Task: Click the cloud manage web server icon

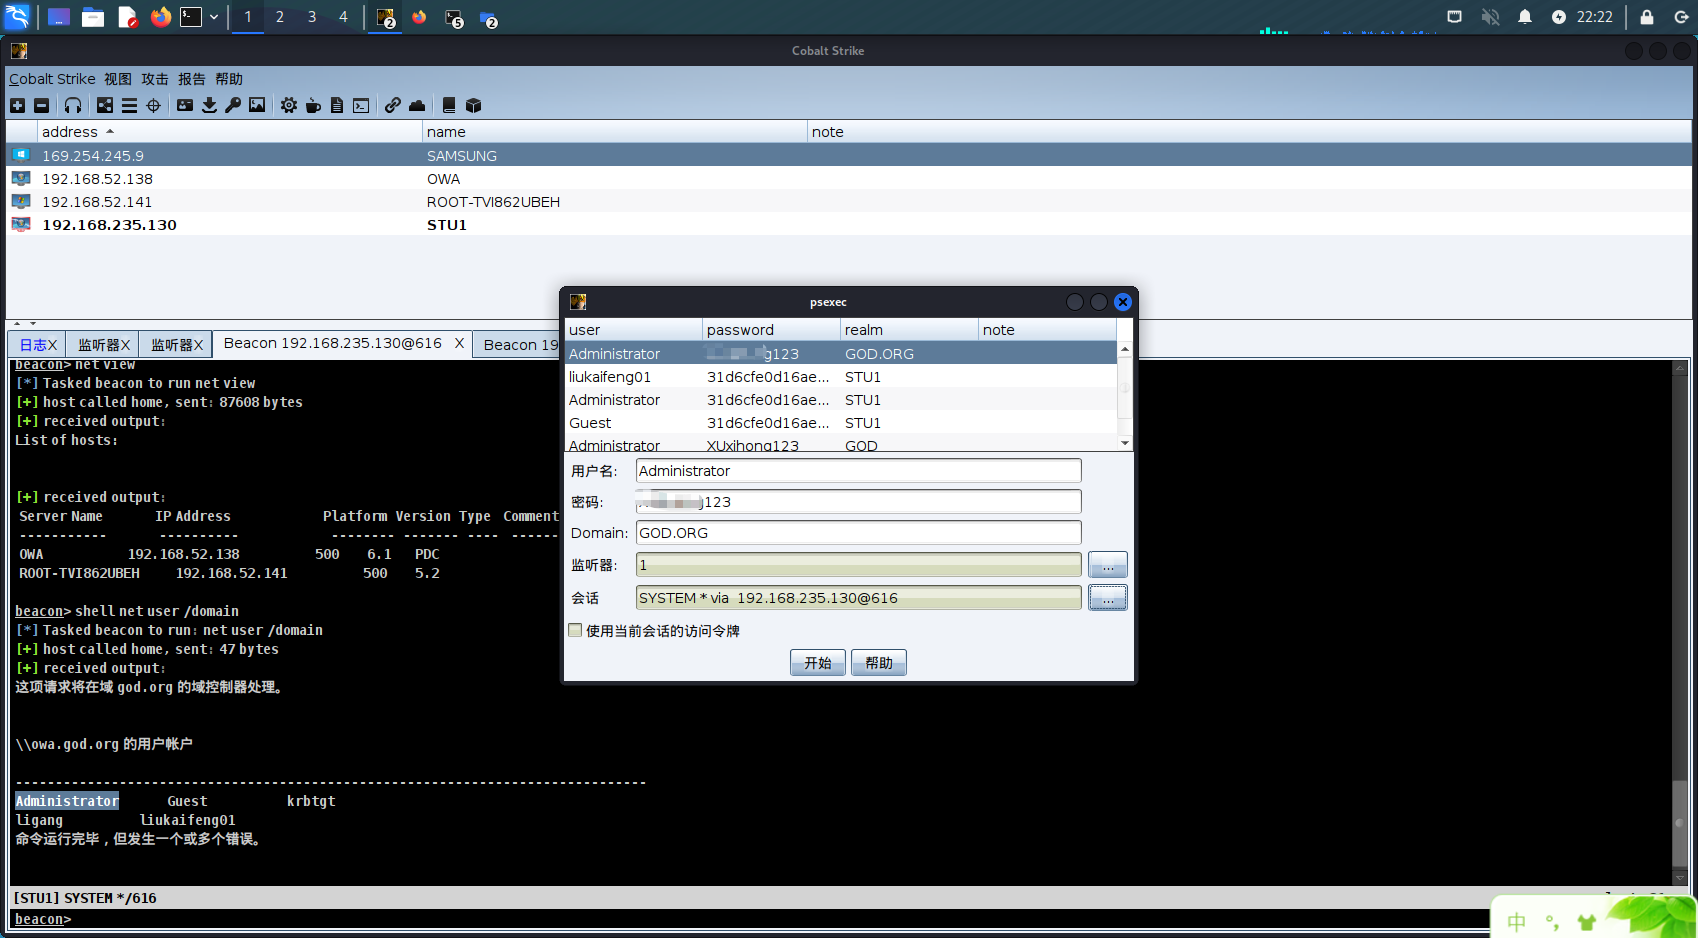Action: tap(417, 105)
